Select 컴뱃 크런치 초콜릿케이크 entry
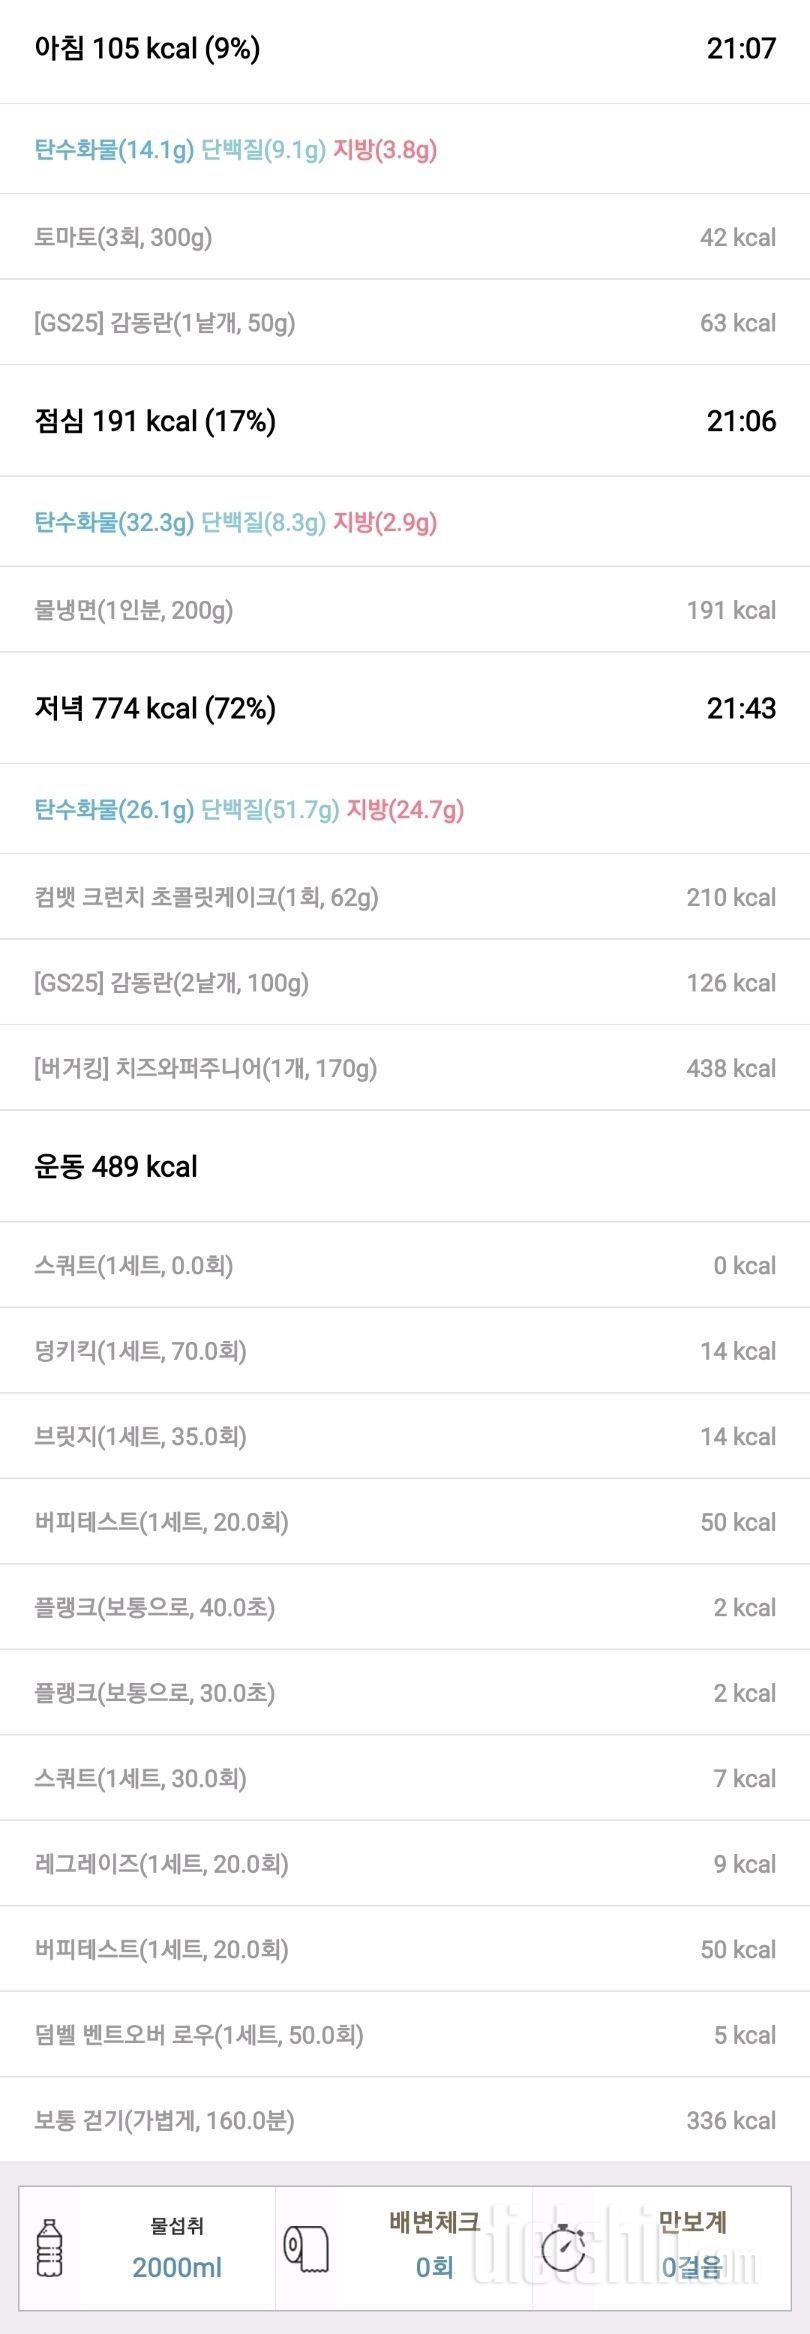The width and height of the screenshot is (810, 2334). (x=405, y=897)
